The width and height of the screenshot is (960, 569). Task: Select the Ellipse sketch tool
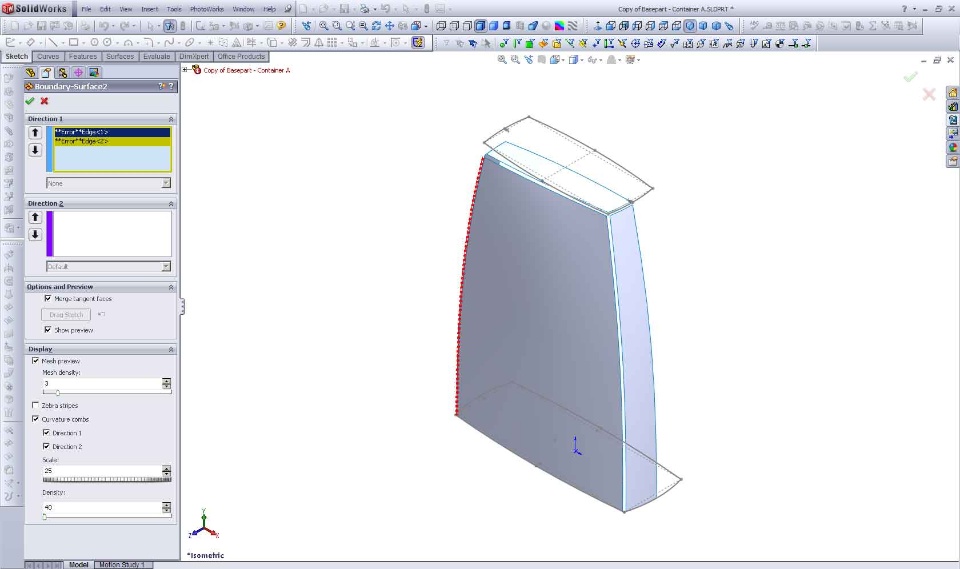point(190,43)
